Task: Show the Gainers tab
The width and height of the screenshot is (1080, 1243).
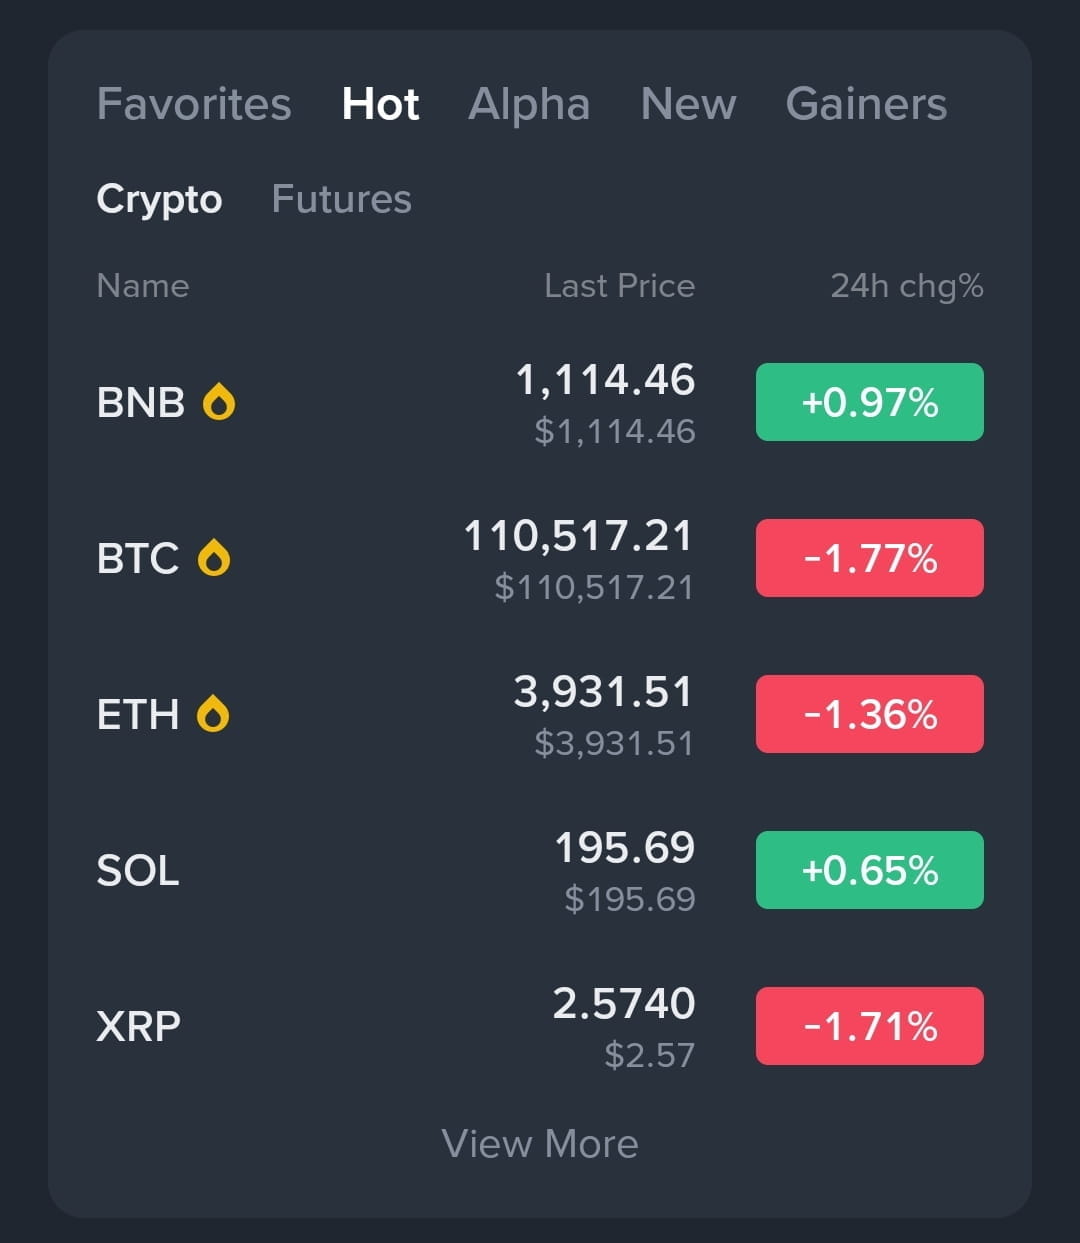Action: 866,104
